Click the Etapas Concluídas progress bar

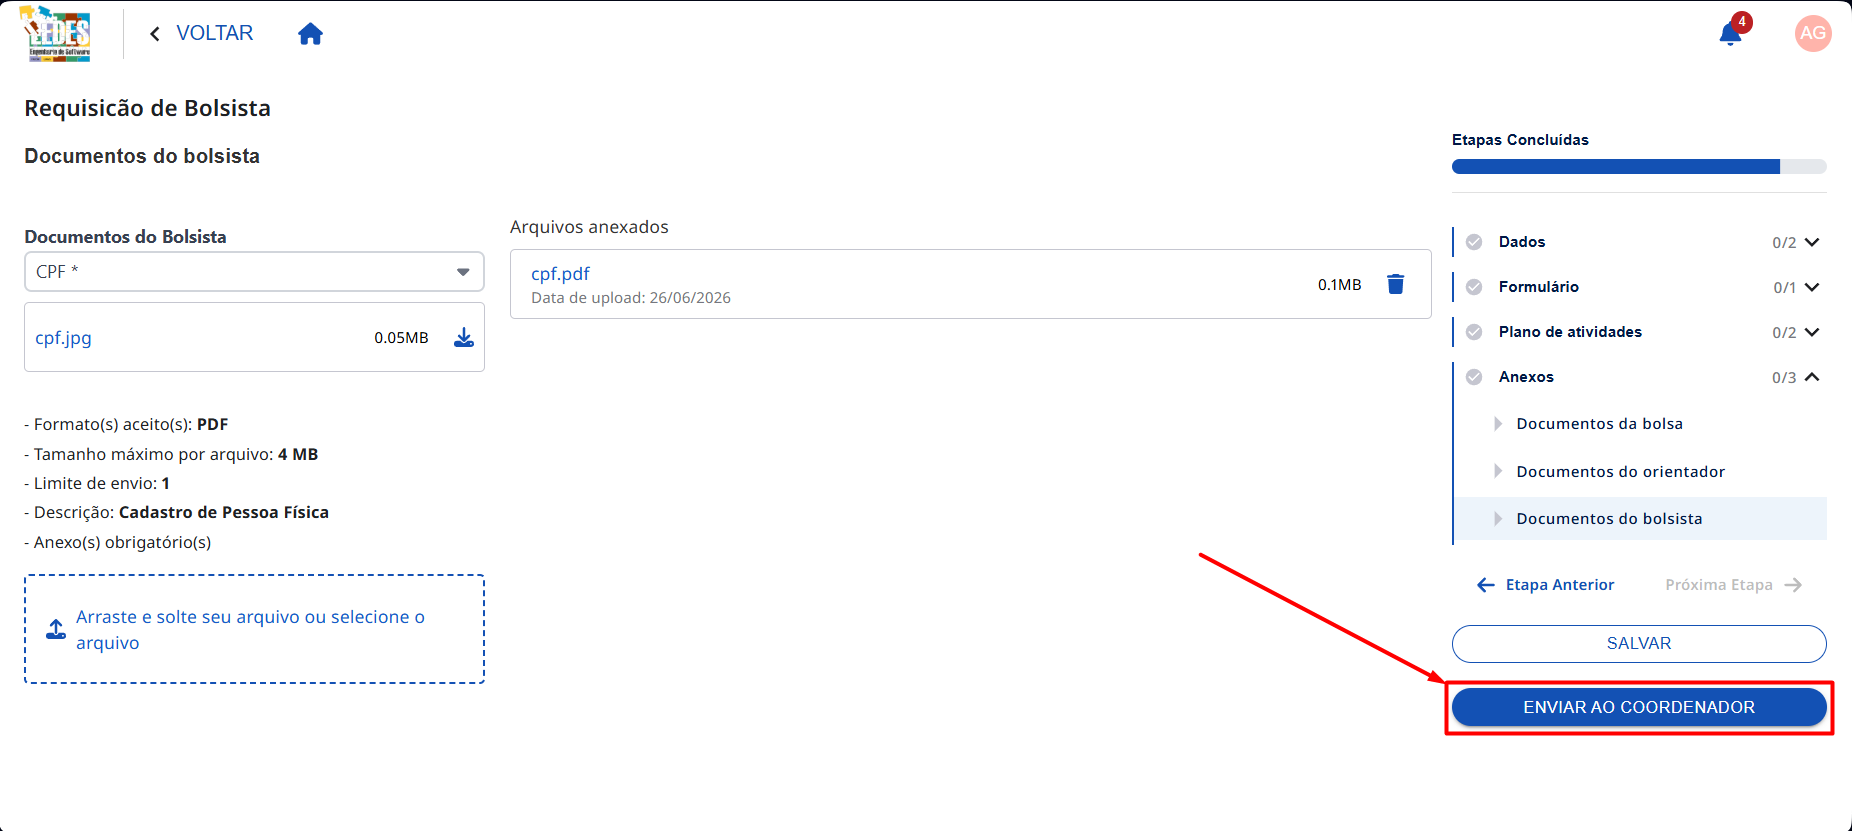coord(1639,166)
